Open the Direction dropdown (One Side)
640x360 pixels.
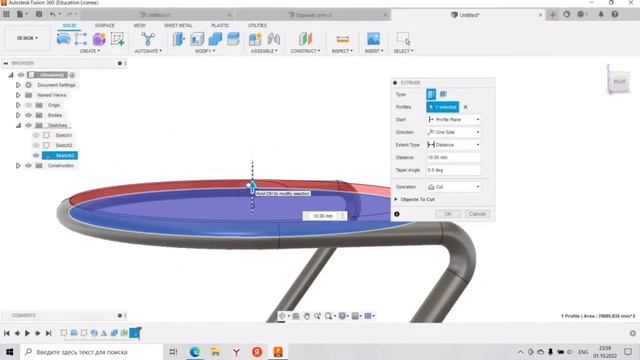(x=453, y=132)
